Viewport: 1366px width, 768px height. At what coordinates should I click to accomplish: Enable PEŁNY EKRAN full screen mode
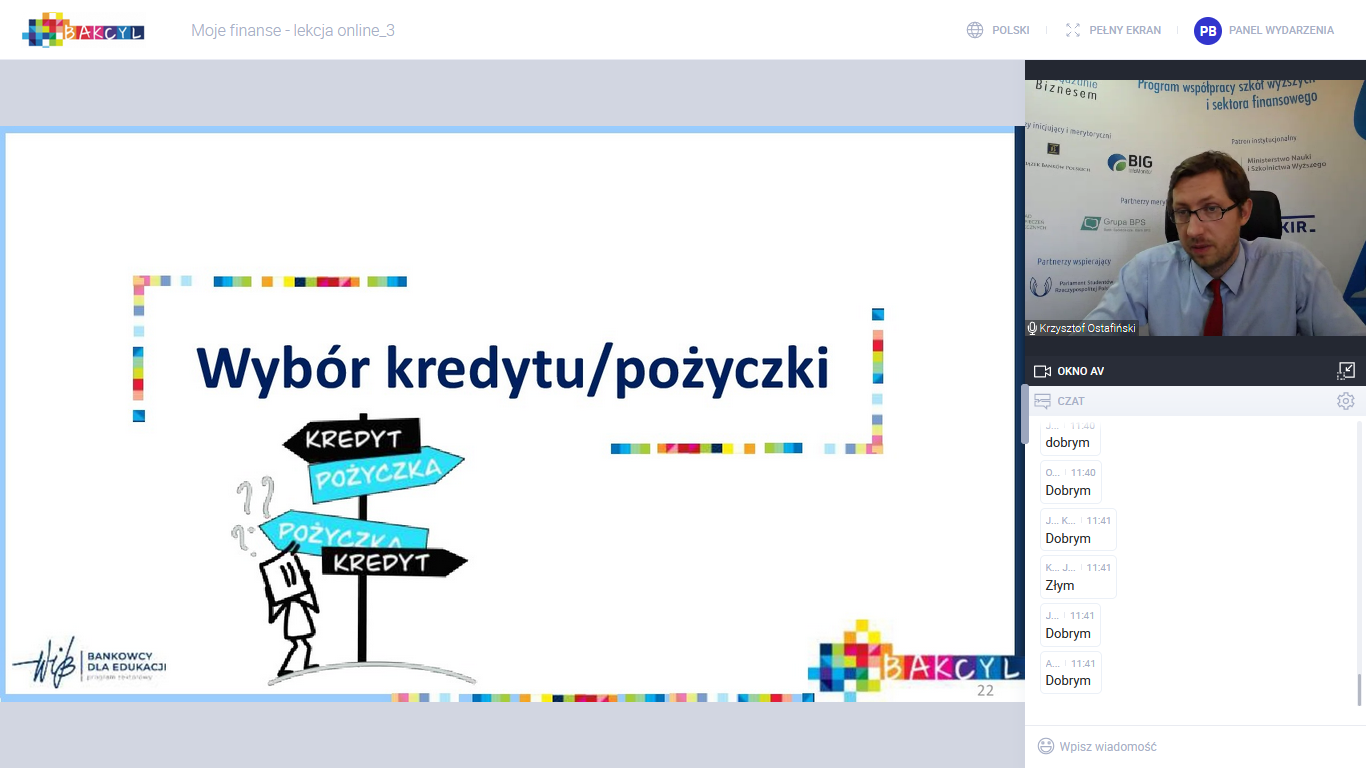point(1125,30)
